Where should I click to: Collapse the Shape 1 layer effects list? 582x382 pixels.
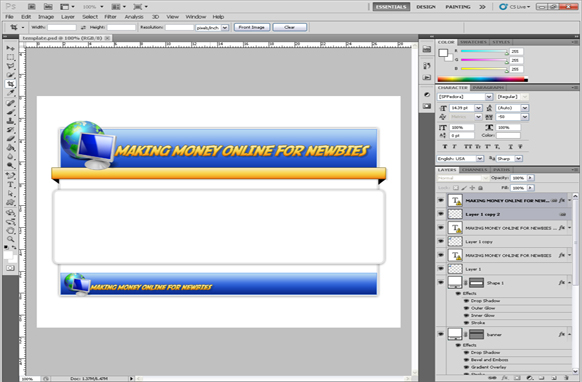pos(569,283)
